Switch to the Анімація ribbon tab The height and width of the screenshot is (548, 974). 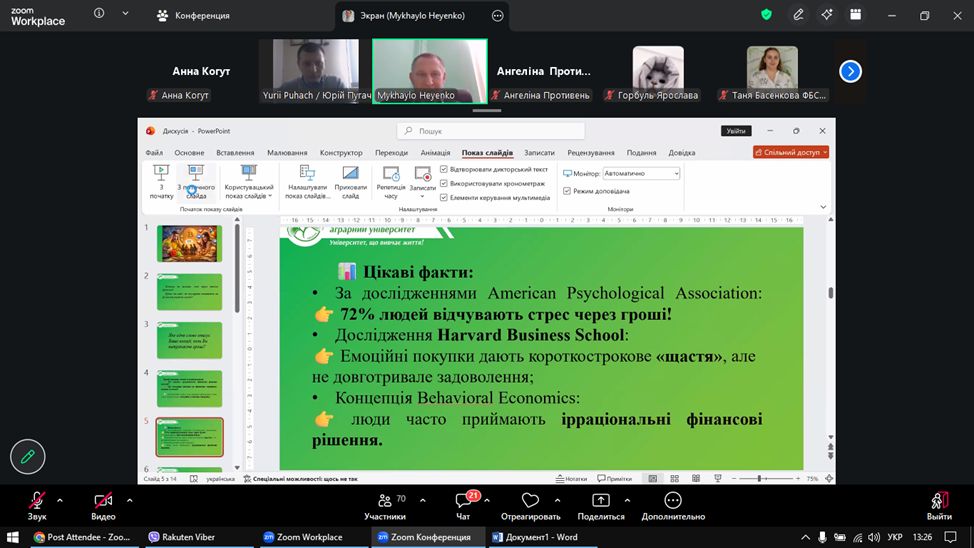[435, 153]
